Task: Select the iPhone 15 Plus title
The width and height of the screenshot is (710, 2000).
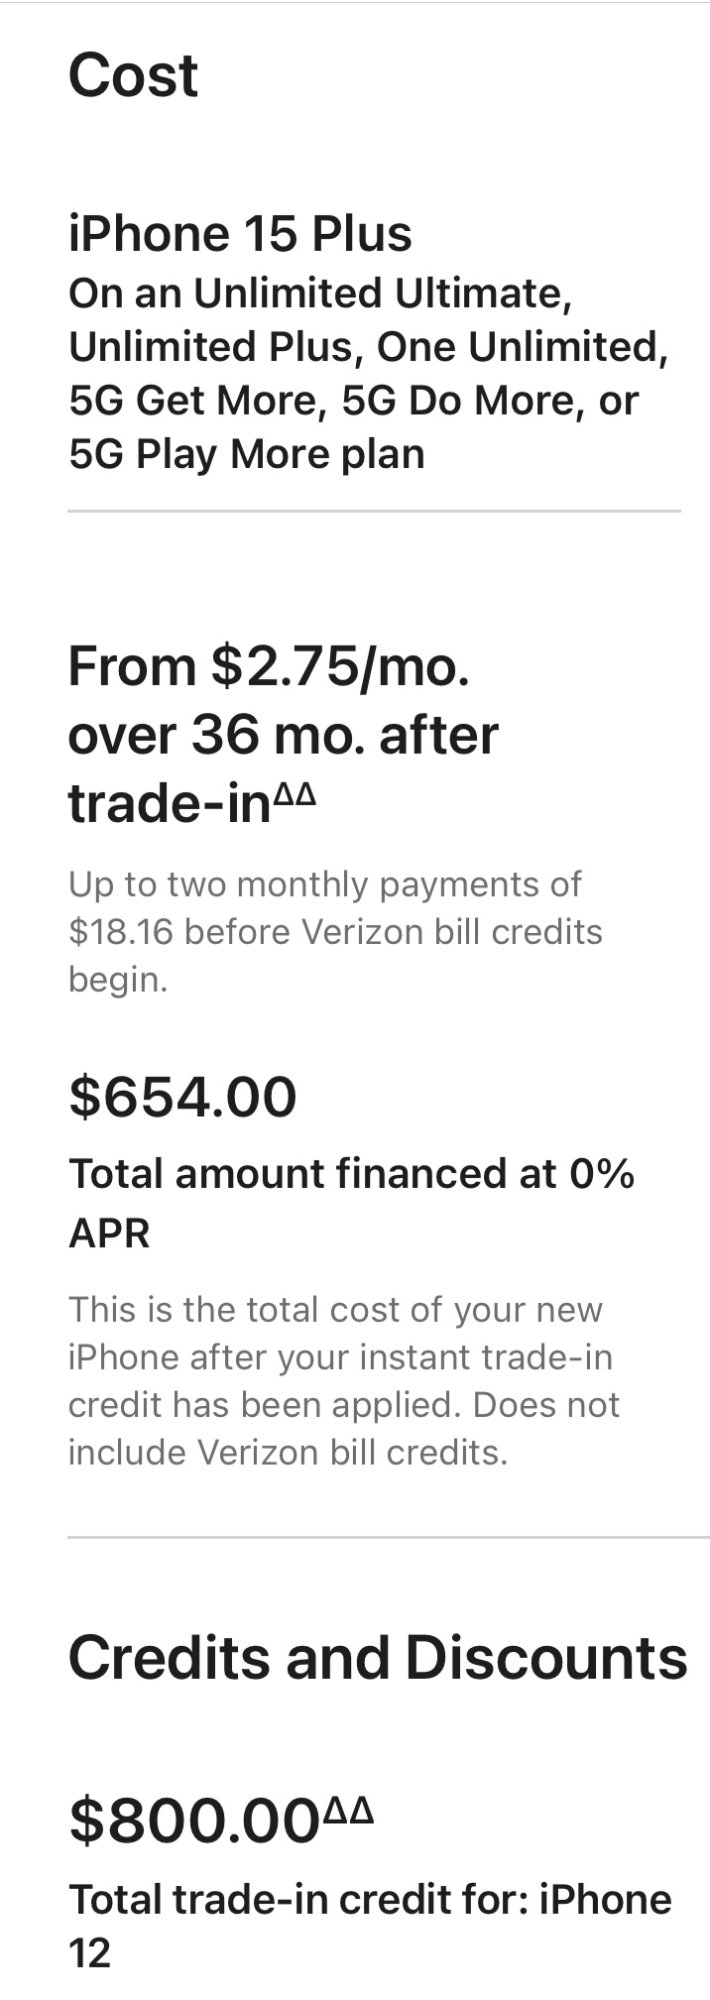Action: point(240,234)
